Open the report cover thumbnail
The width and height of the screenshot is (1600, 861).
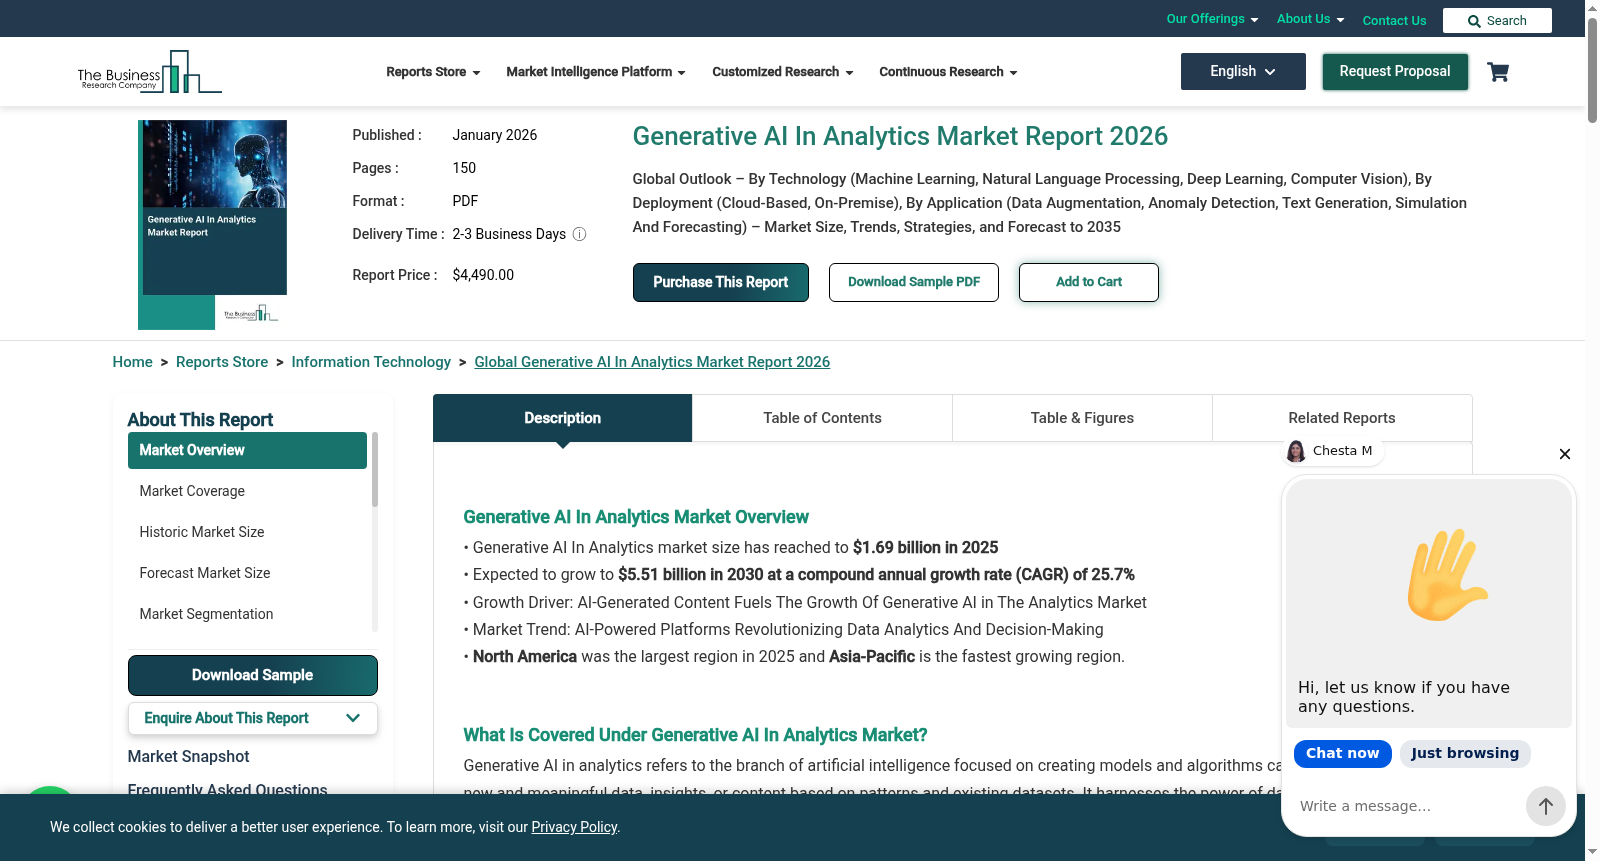pos(213,225)
